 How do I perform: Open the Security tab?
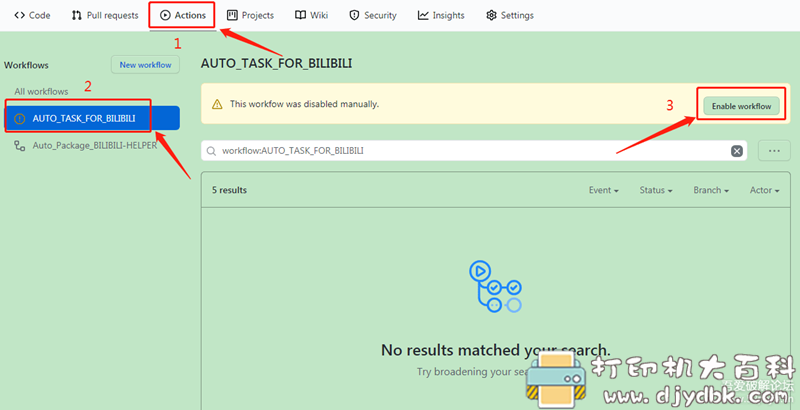point(373,15)
